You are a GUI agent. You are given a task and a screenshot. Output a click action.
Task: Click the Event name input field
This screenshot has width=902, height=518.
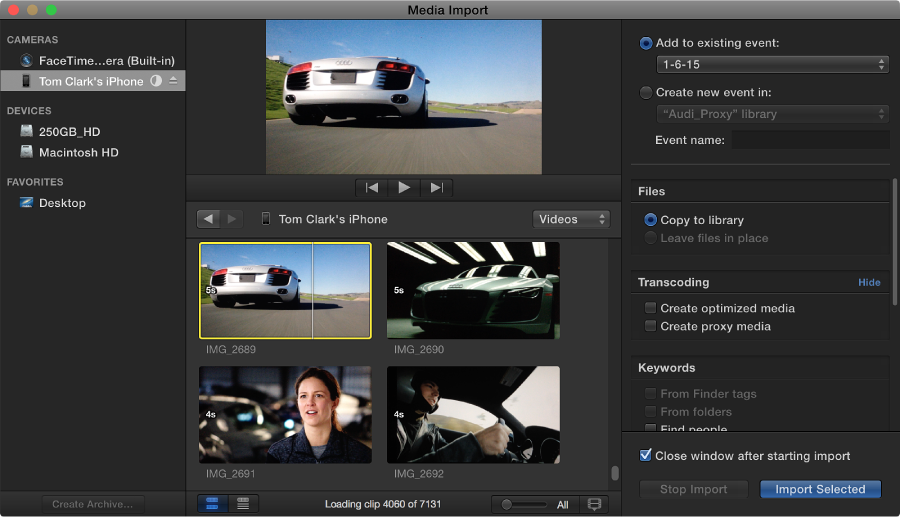point(811,140)
